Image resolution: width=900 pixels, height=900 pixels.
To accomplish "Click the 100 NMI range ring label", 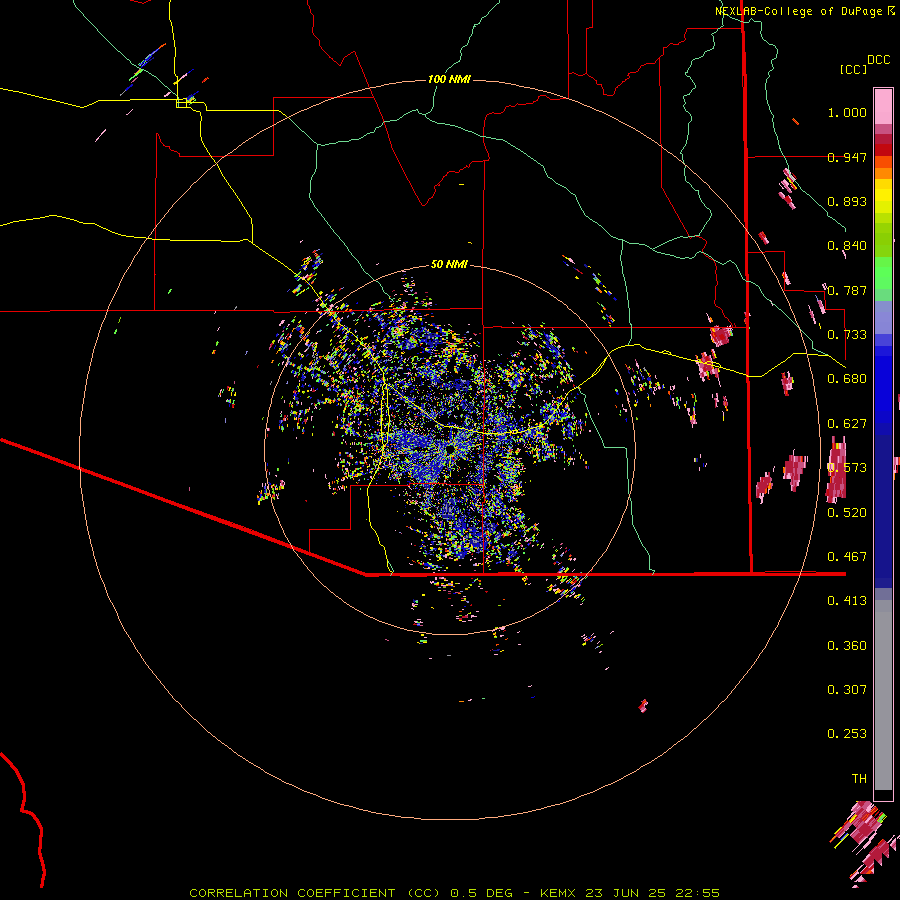I will pyautogui.click(x=449, y=79).
